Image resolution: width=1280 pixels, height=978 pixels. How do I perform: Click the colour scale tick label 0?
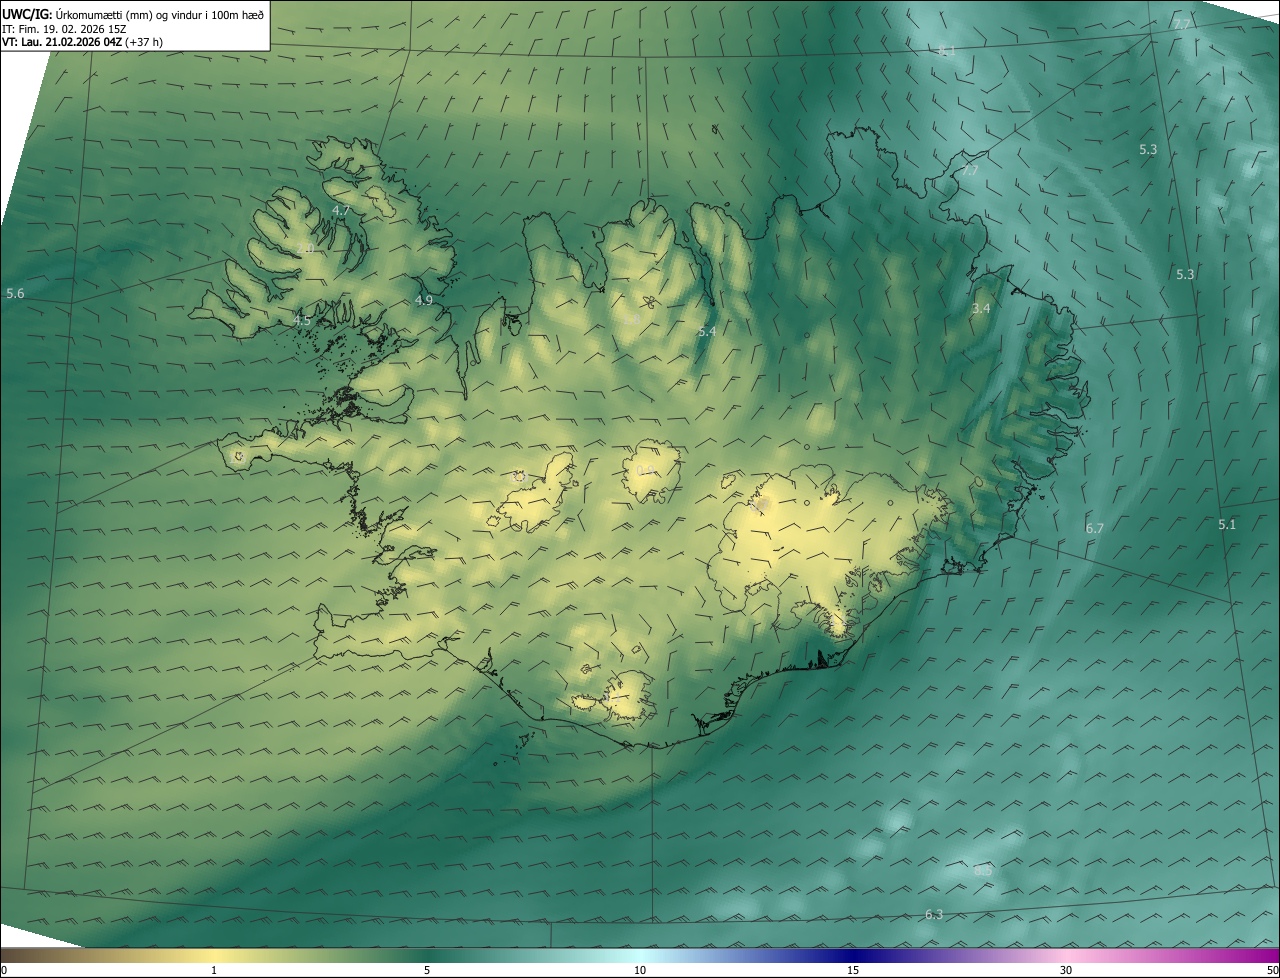click(4, 970)
